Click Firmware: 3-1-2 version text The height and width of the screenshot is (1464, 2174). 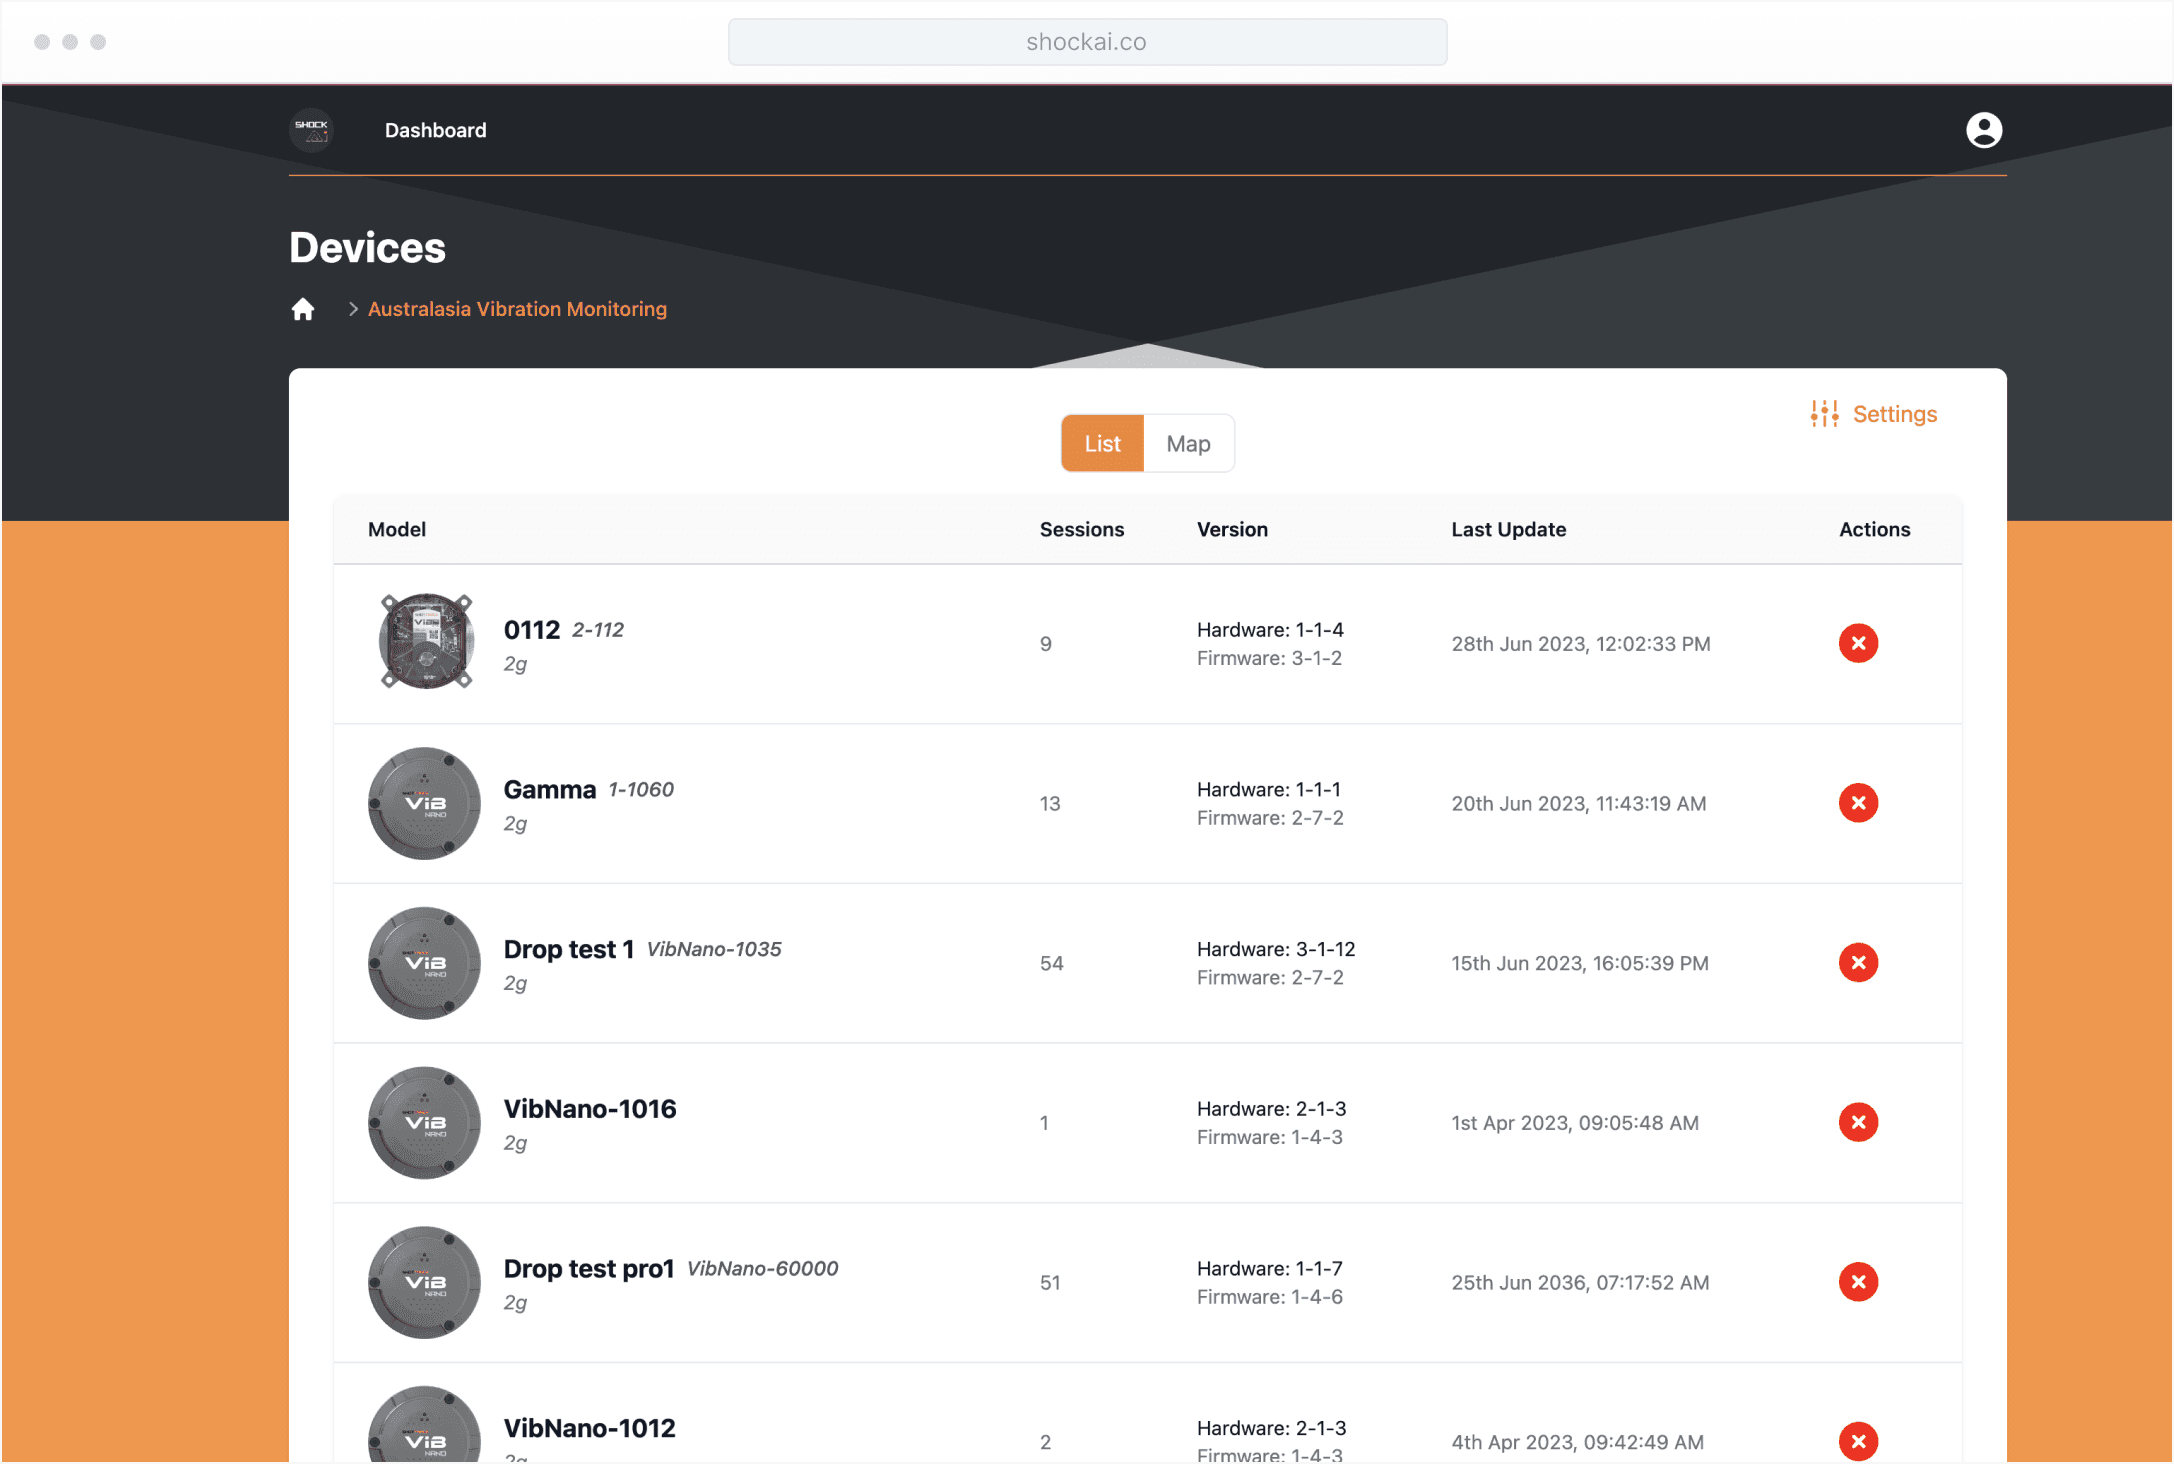[1269, 658]
